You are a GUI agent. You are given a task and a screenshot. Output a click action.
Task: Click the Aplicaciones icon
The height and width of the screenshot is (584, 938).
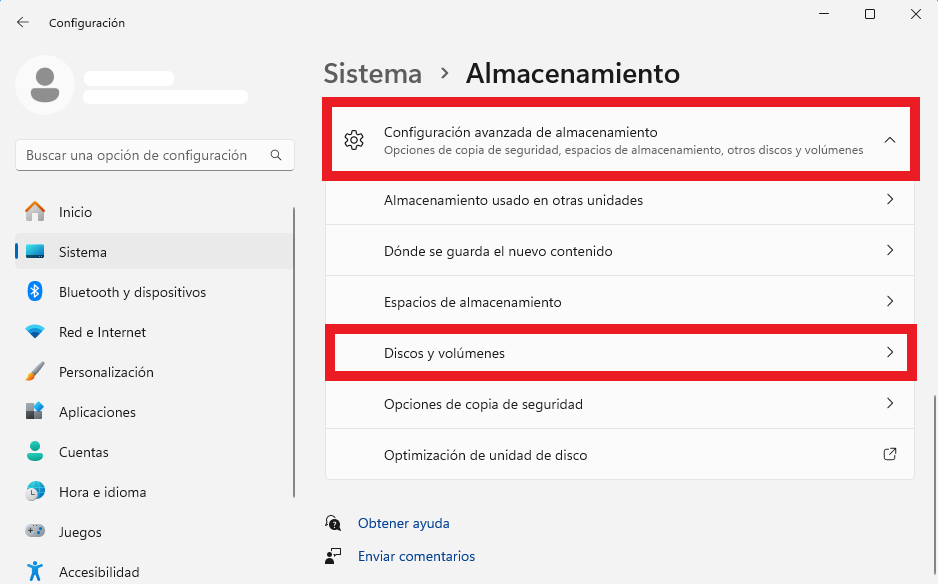[x=35, y=411]
